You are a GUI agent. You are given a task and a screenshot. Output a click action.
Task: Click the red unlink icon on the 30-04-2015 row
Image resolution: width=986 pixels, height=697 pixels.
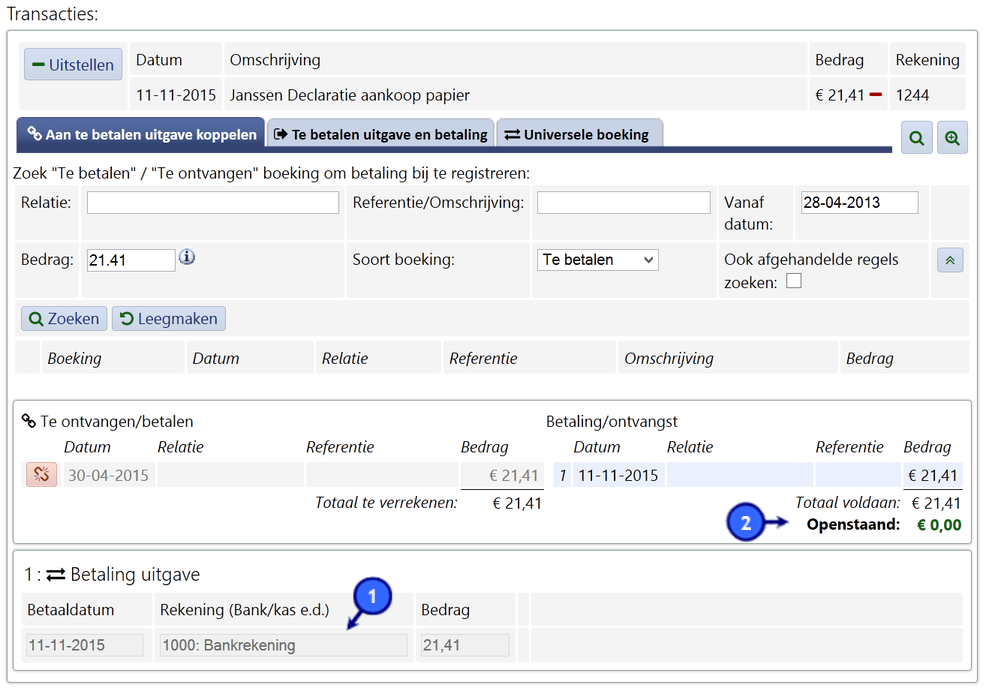(42, 475)
